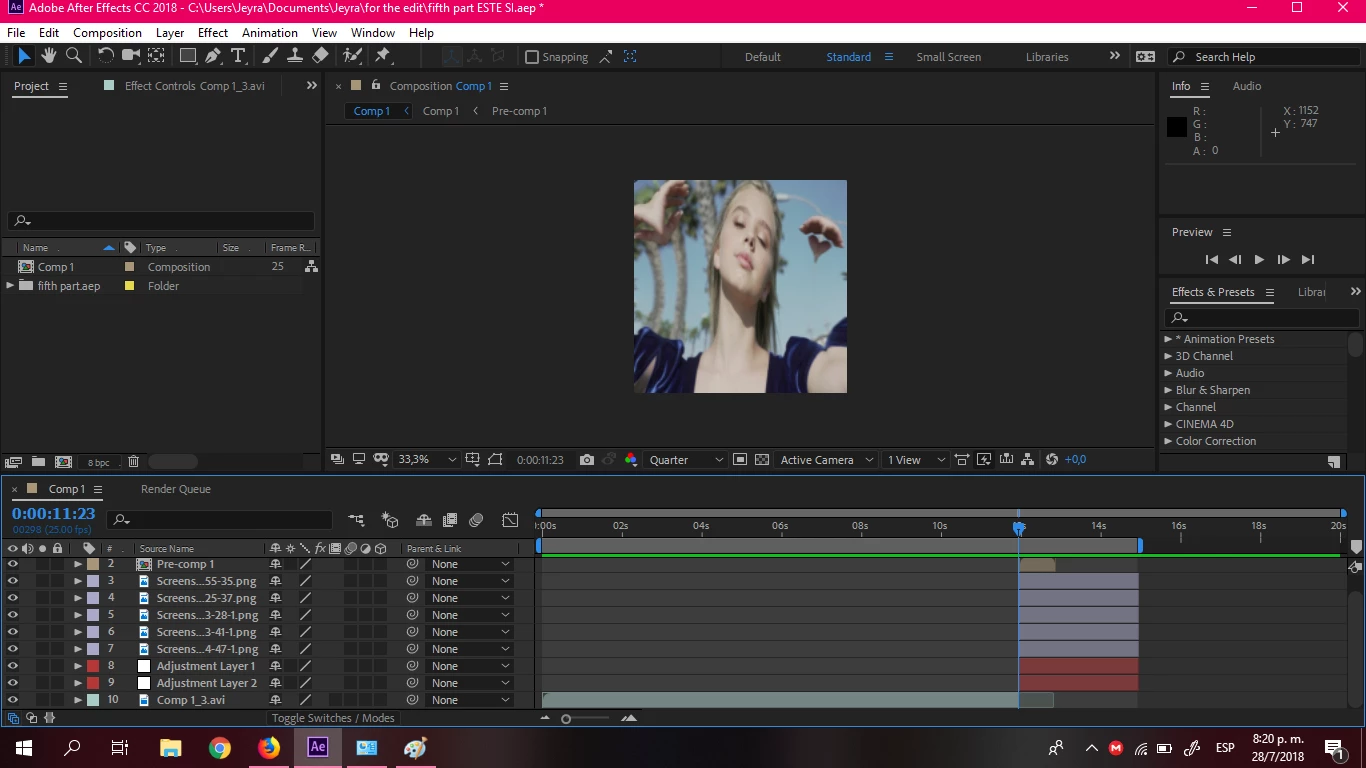1366x768 pixels.
Task: Play the preview
Action: tap(1259, 260)
